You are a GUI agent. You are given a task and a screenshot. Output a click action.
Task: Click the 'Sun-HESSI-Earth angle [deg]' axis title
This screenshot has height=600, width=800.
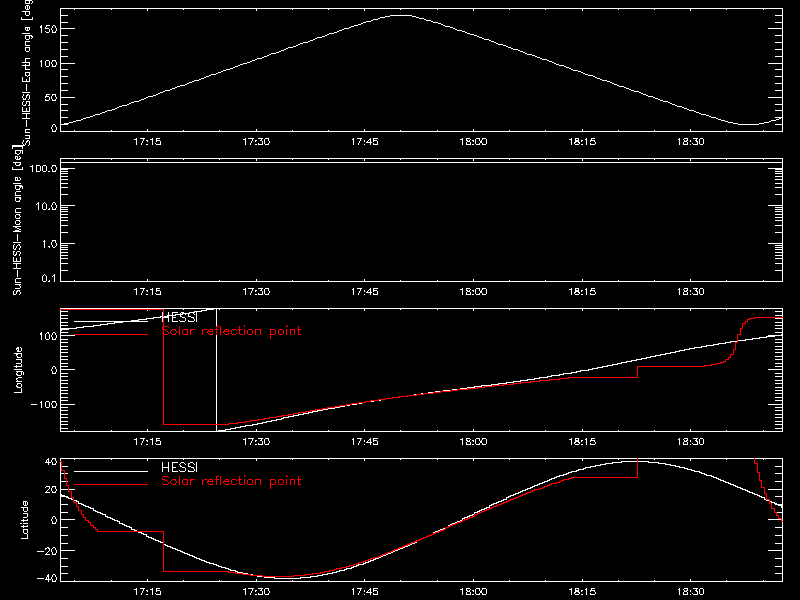[27, 71]
